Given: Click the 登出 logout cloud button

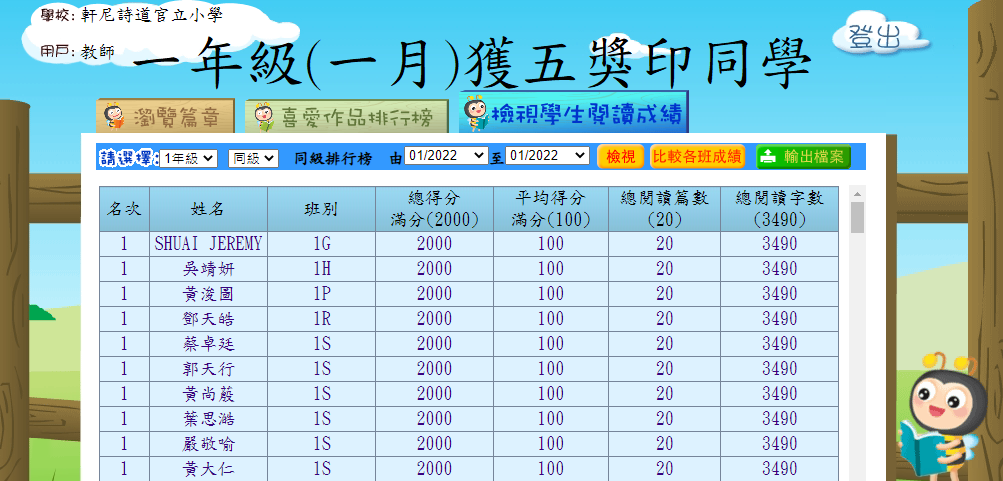Looking at the screenshot, I should (x=874, y=37).
